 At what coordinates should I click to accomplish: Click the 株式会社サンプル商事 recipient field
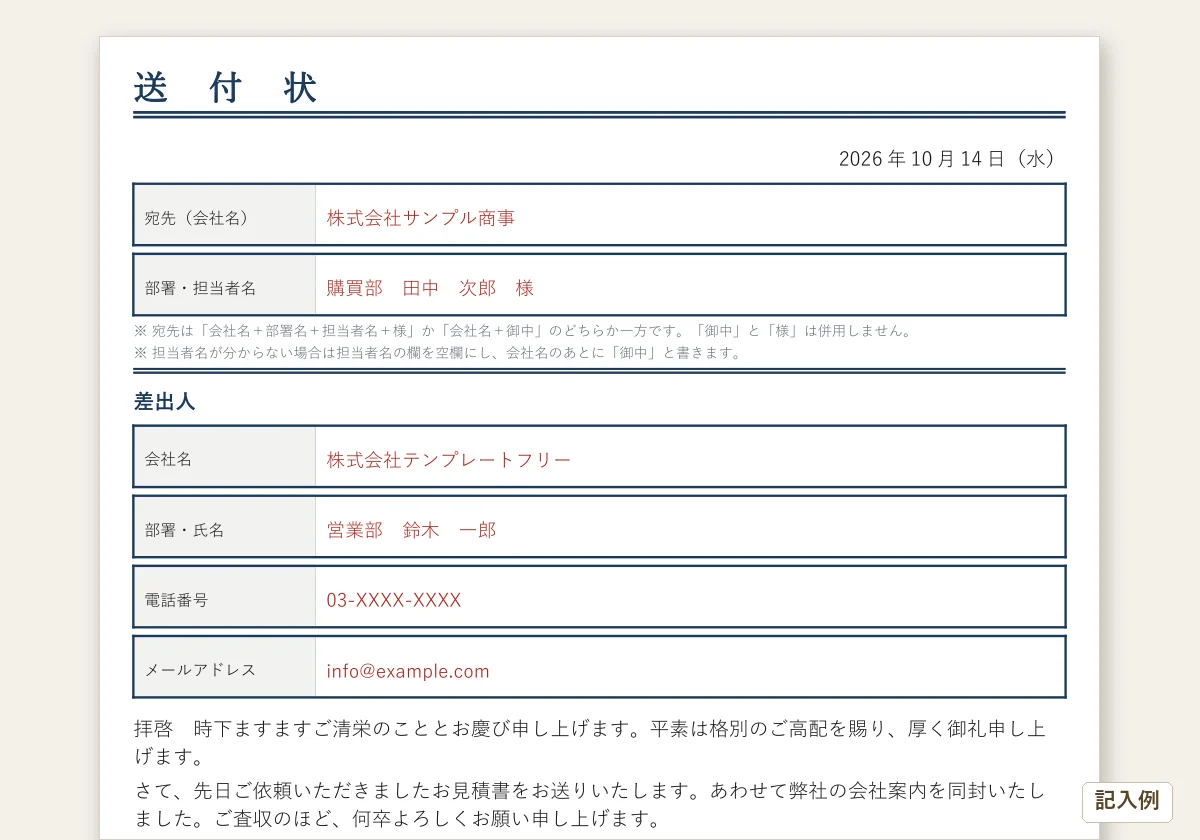[x=690, y=214]
